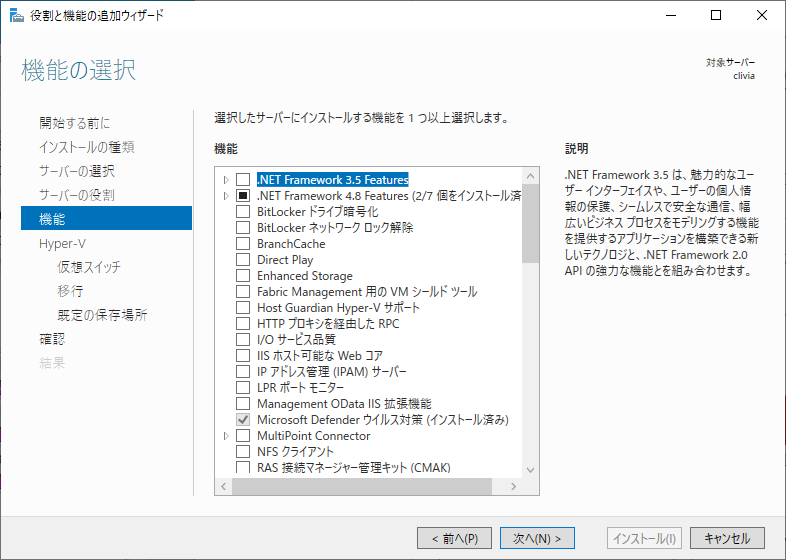Check IP アドレス管理 (IPAM) サーバー checkbox

tap(243, 371)
